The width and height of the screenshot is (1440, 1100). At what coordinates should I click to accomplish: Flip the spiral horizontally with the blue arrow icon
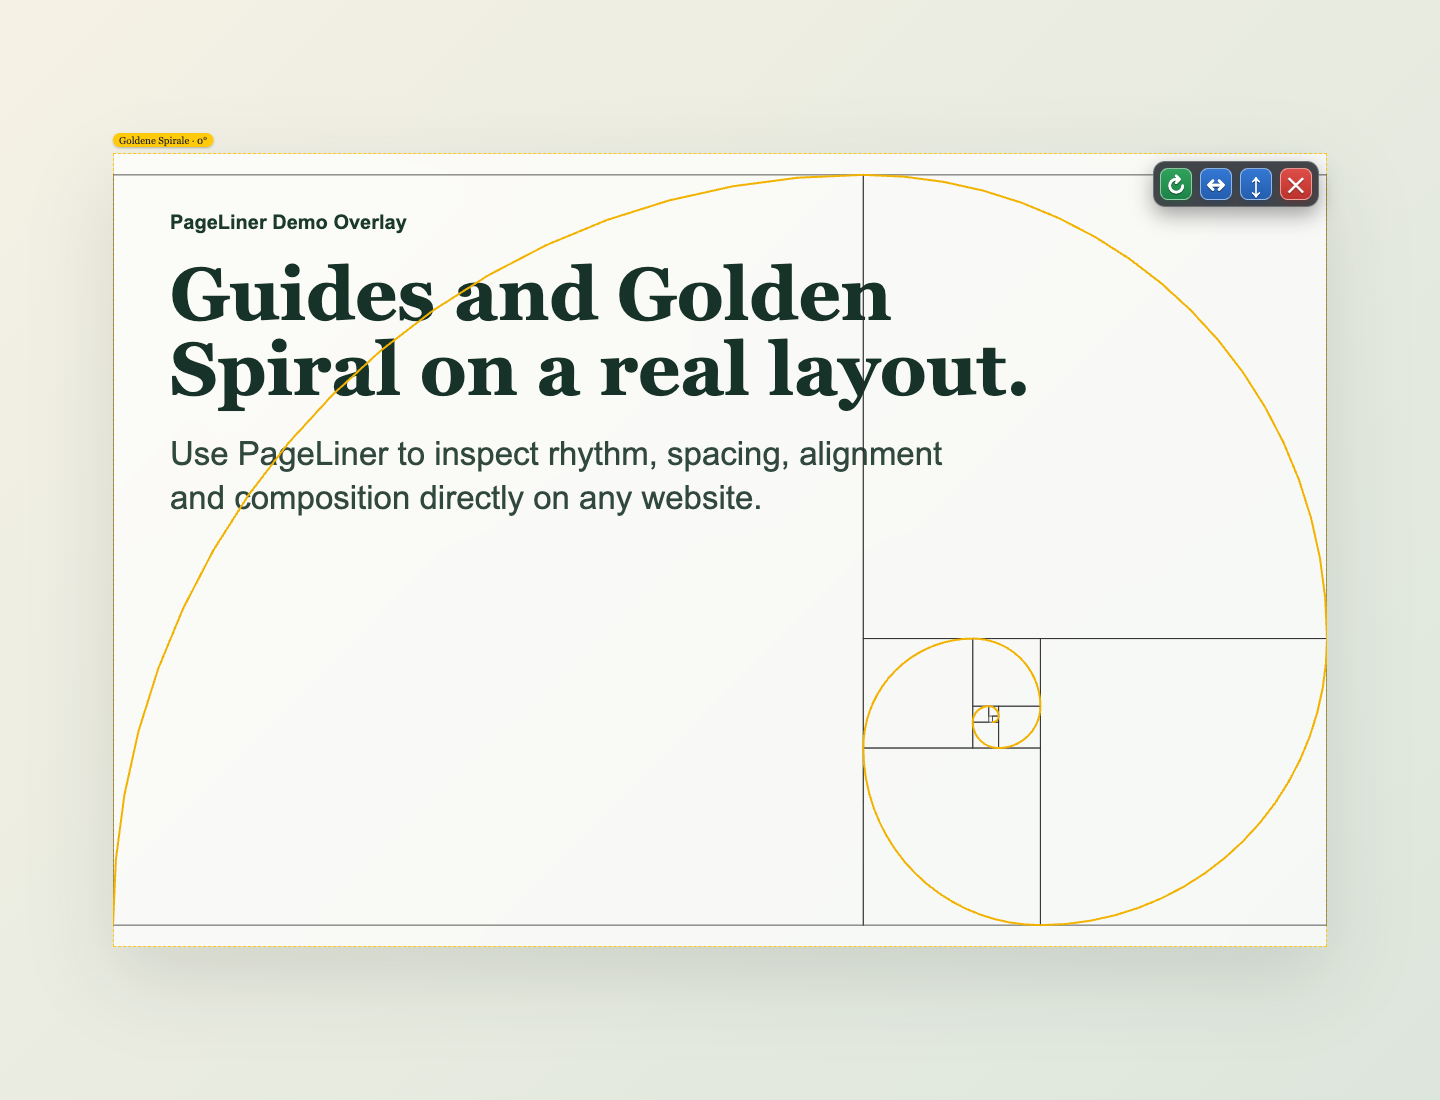(1216, 184)
